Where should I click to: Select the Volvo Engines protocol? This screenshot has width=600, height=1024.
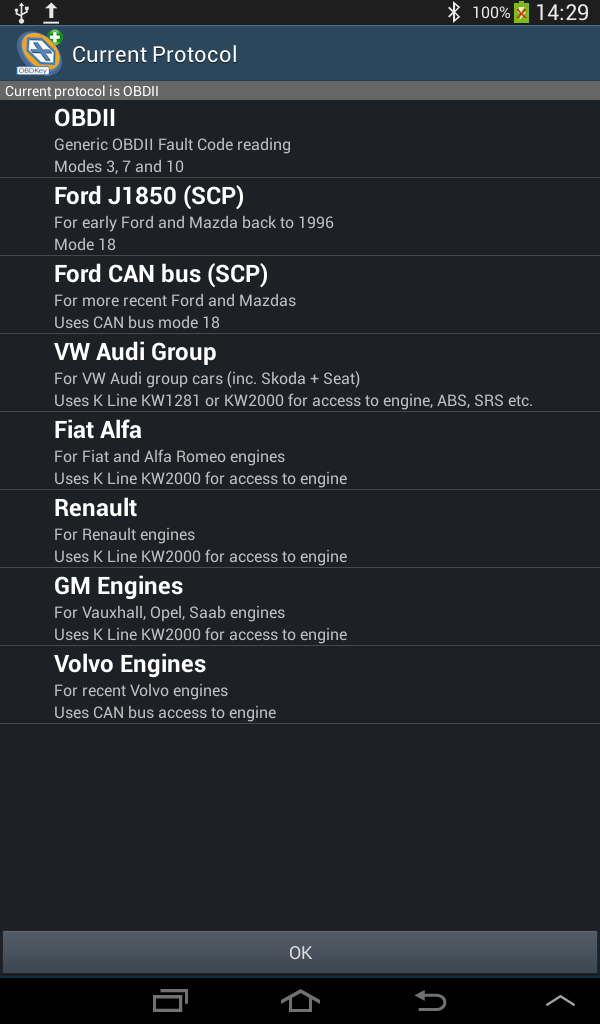point(300,686)
